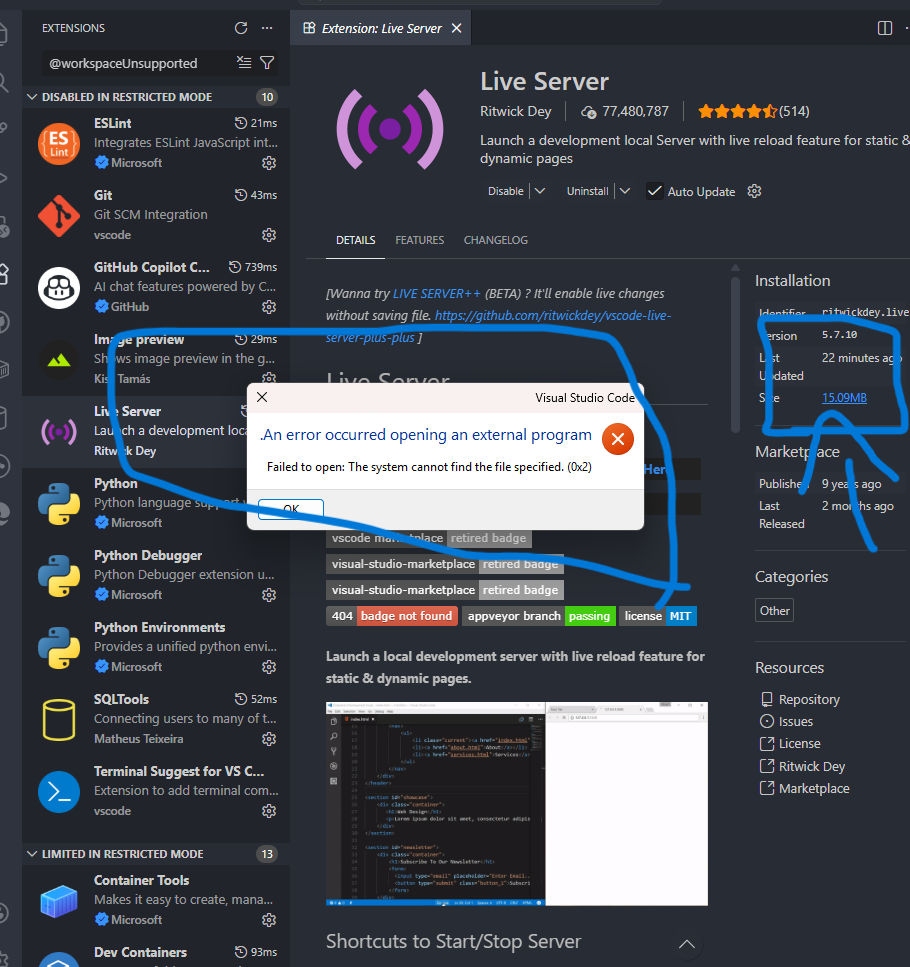This screenshot has width=910, height=967.
Task: Open the Extensions view more actions menu
Action: click(x=266, y=28)
